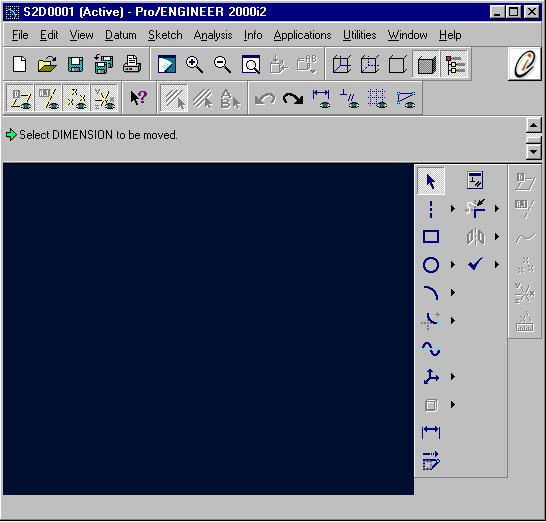The width and height of the screenshot is (546, 522).
Task: Click message area scroll up arrow
Action: (x=533, y=125)
